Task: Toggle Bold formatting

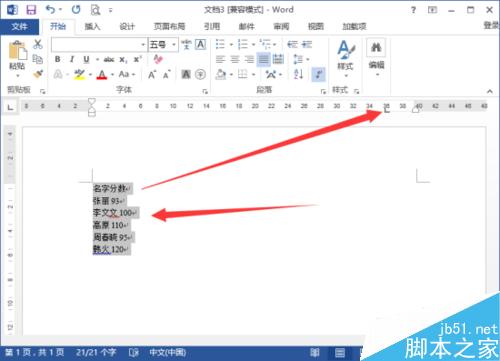Action: pos(58,59)
